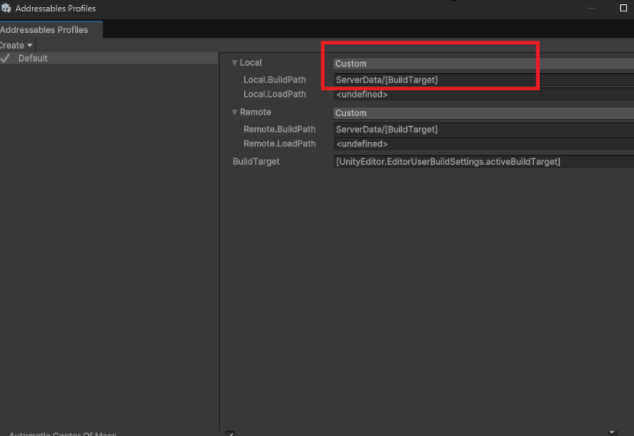Edit the Remote.LoadPath undefined field
The width and height of the screenshot is (634, 436).
pyautogui.click(x=484, y=144)
